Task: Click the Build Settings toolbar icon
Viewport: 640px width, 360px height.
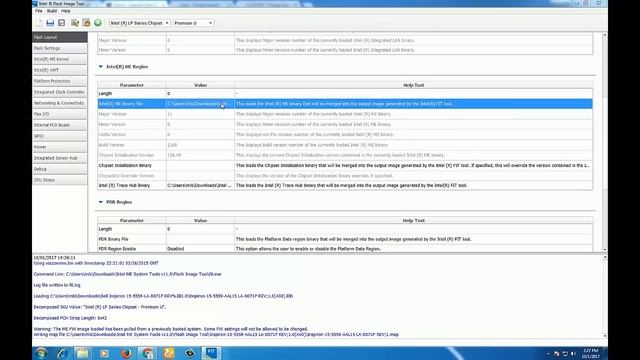Action: pyautogui.click(x=75, y=23)
